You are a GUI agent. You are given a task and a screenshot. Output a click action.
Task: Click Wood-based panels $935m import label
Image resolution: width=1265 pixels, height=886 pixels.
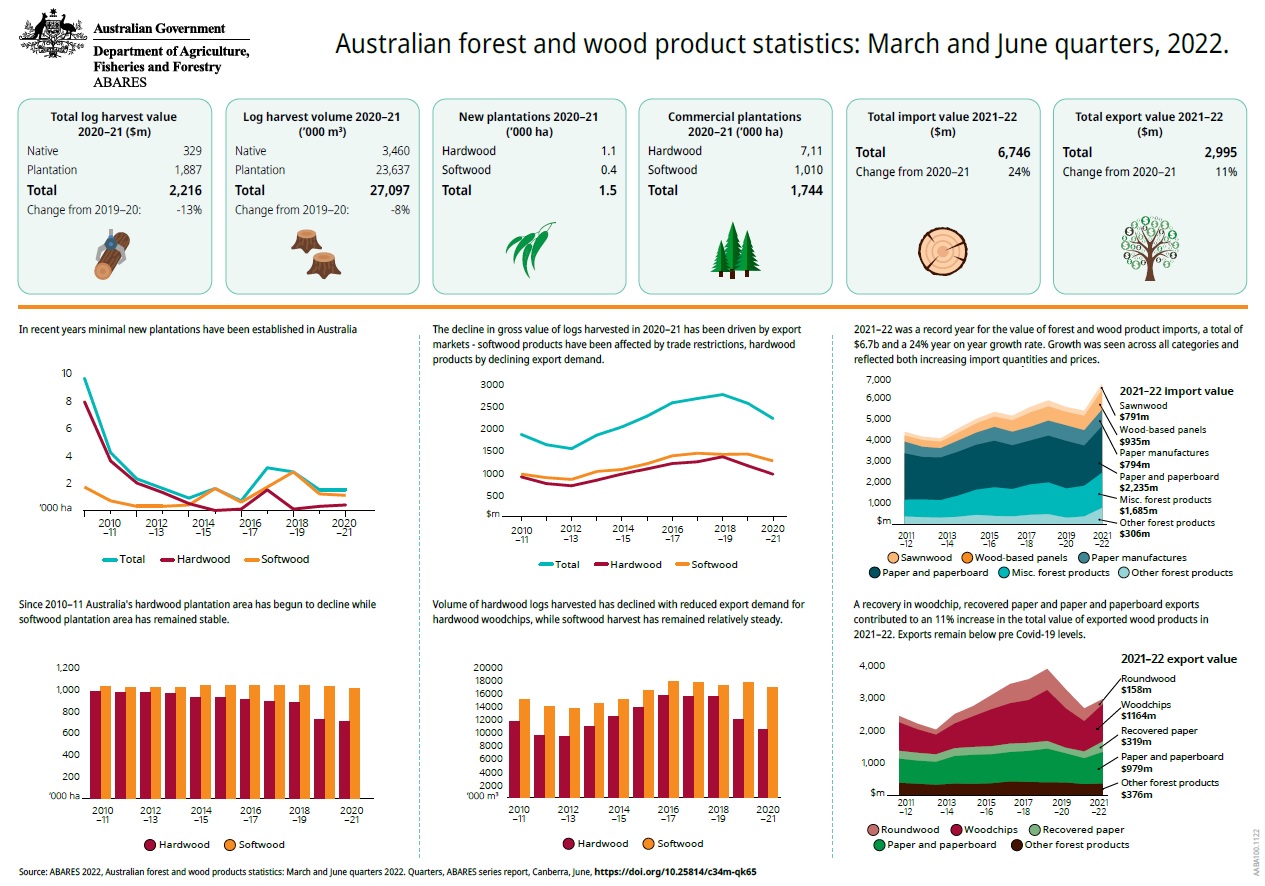[1161, 435]
